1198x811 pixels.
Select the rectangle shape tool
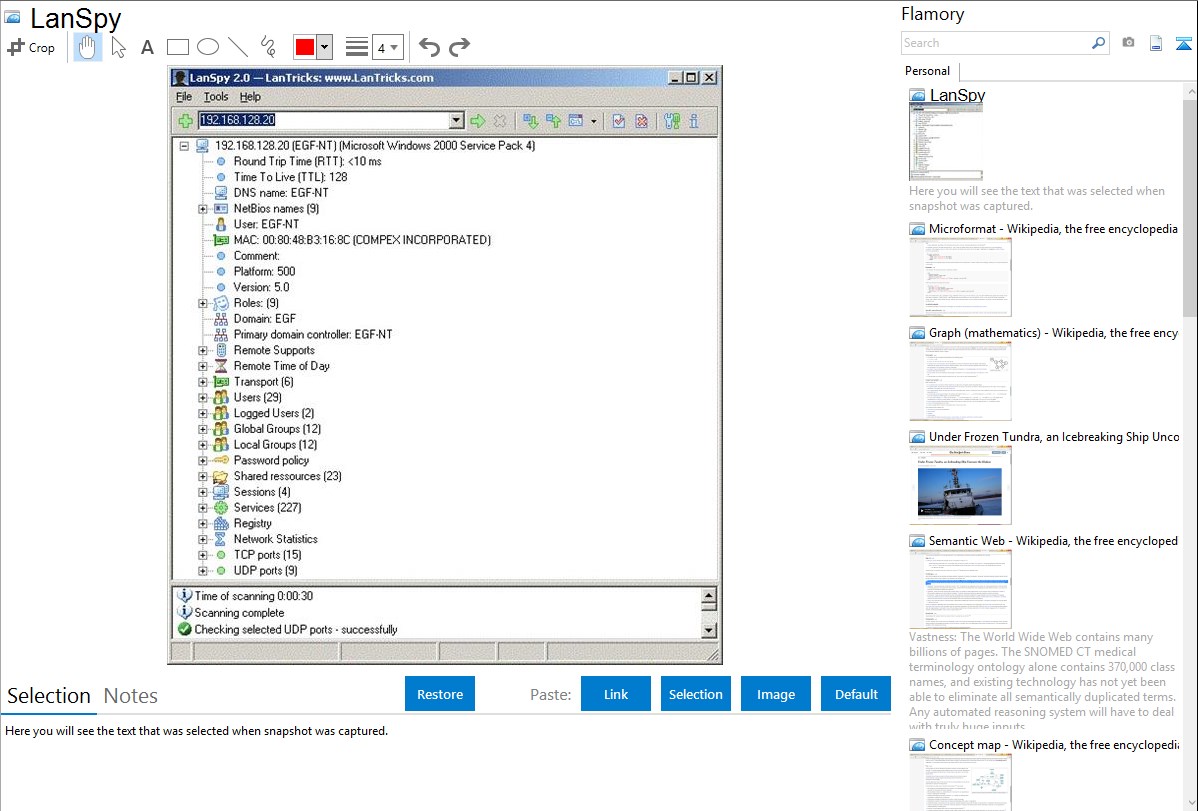pyautogui.click(x=177, y=47)
